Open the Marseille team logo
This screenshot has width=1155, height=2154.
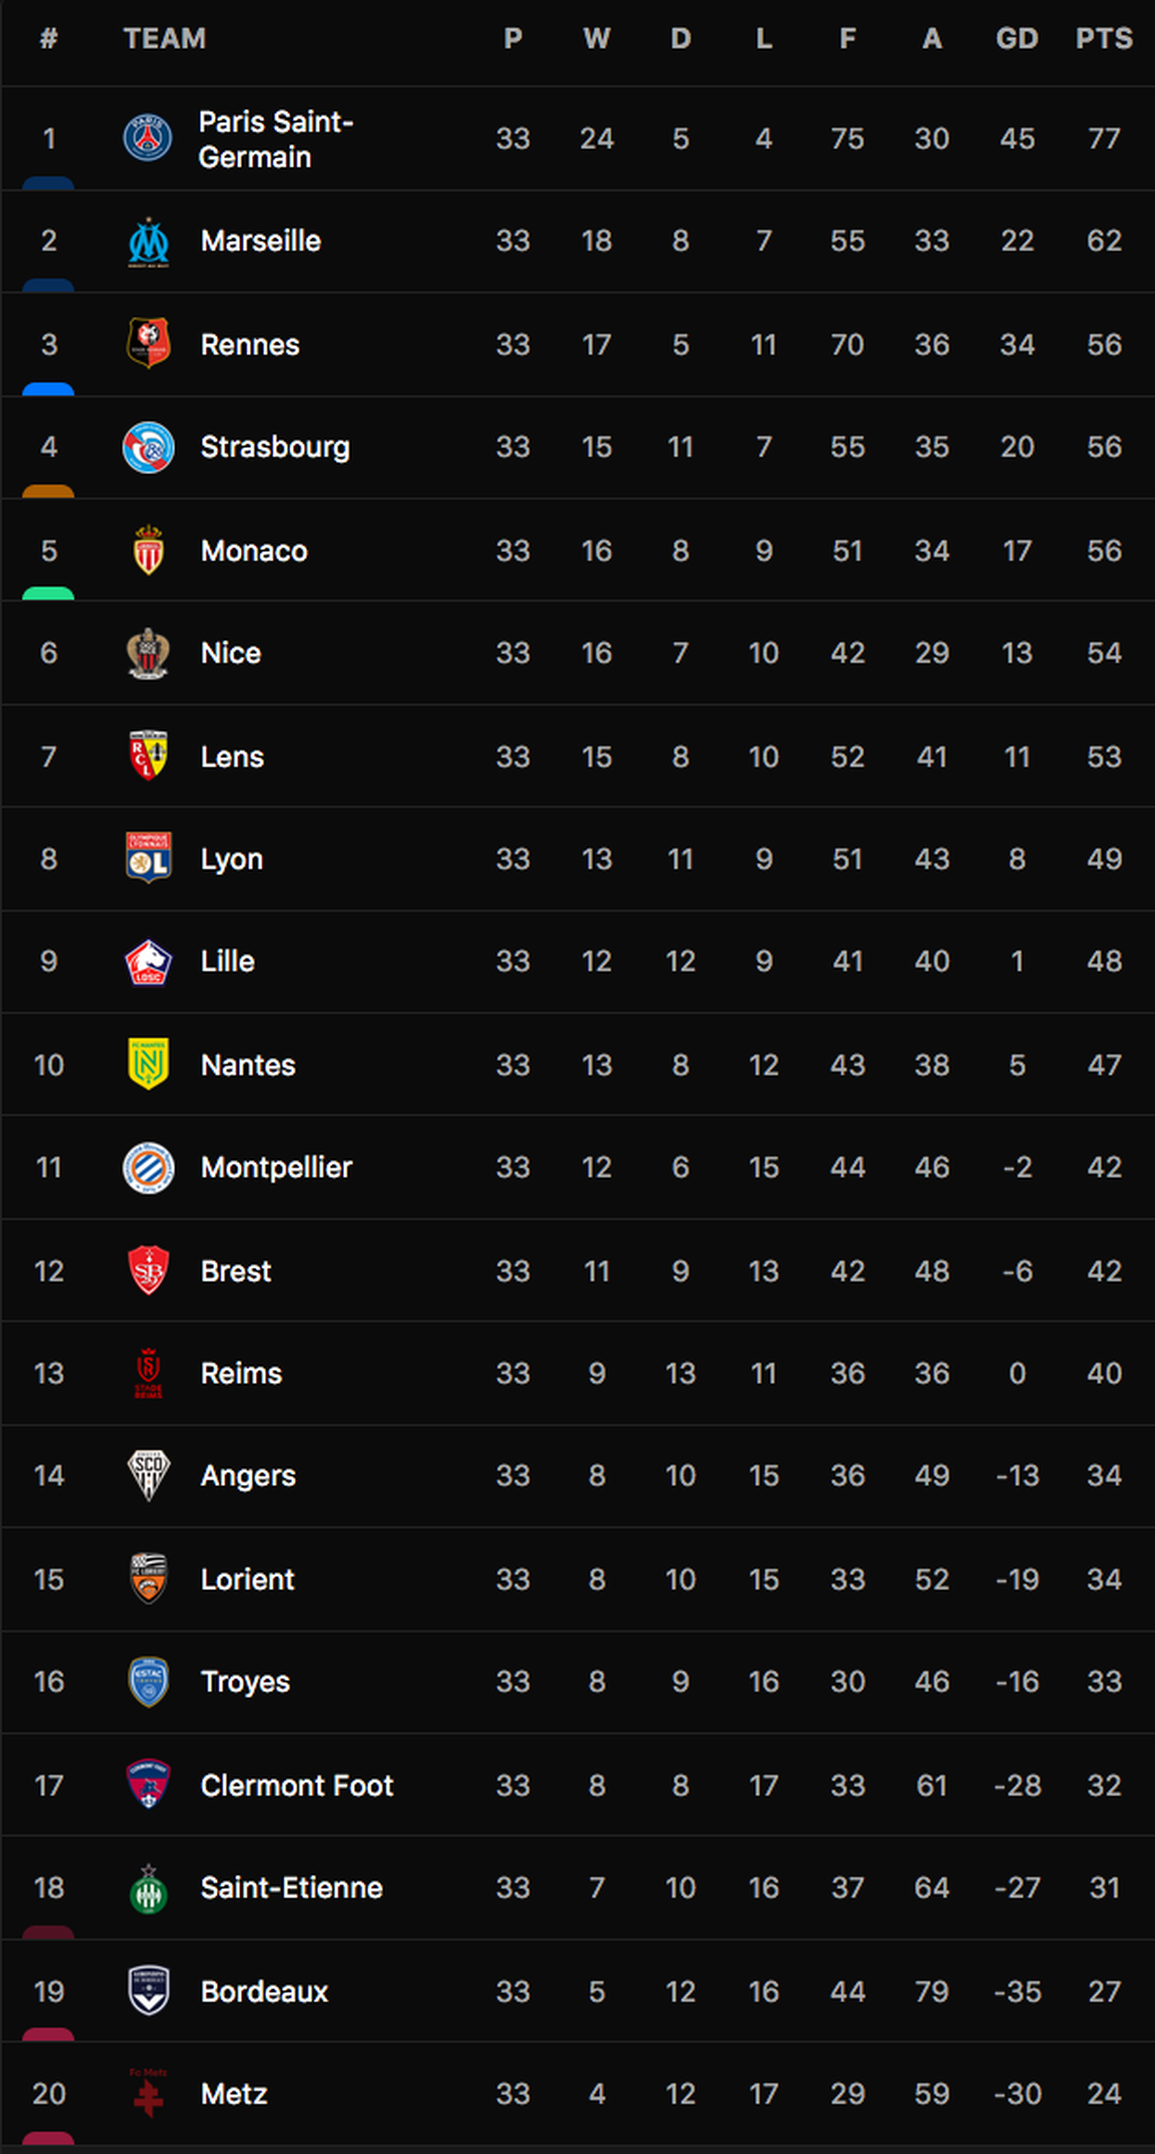click(x=148, y=242)
